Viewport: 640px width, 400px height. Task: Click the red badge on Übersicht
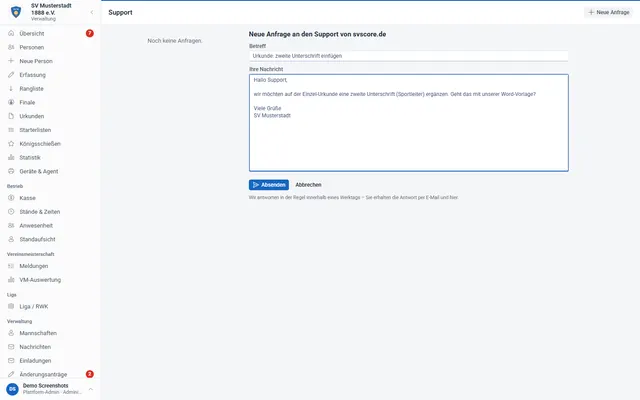click(90, 33)
